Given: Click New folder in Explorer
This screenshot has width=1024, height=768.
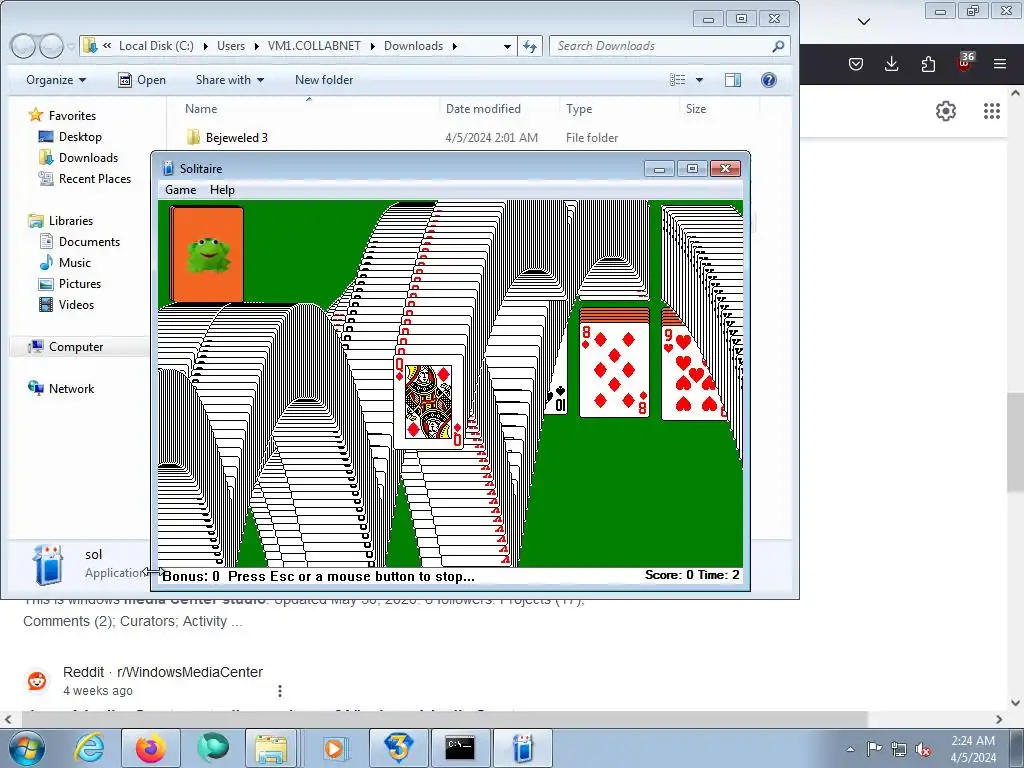Looking at the screenshot, I should [324, 80].
